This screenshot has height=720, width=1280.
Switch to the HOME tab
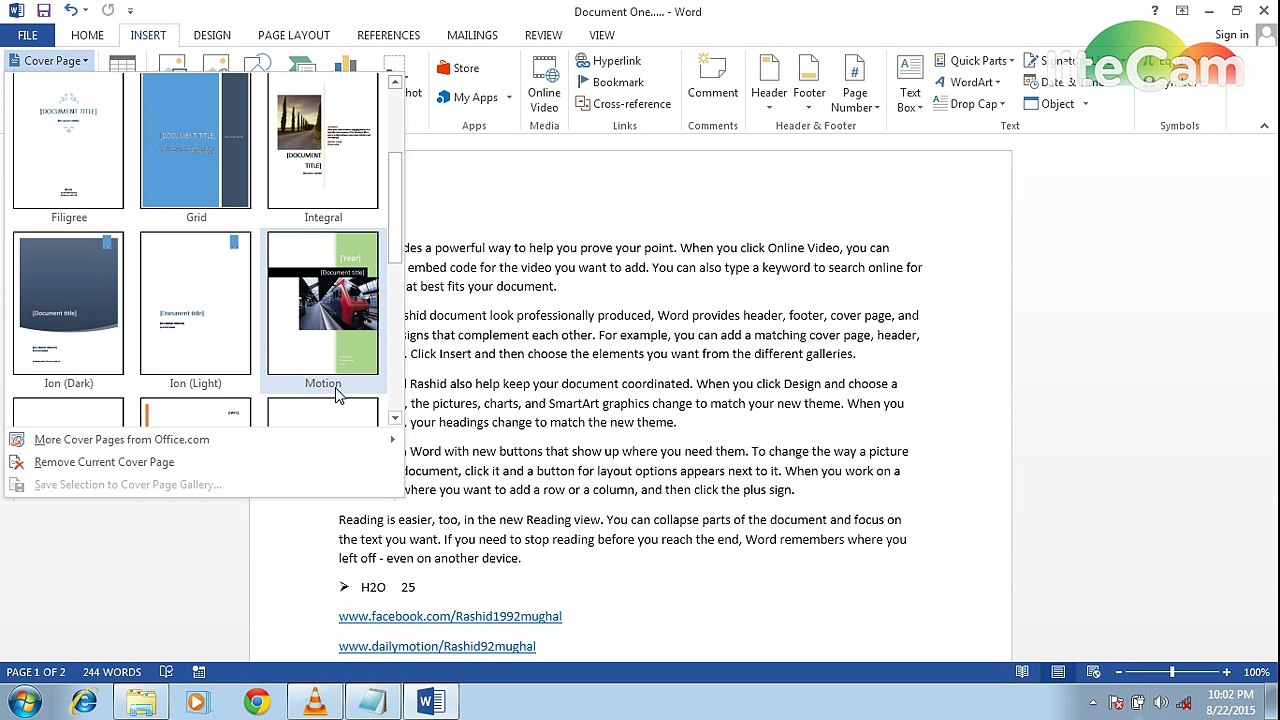(87, 35)
